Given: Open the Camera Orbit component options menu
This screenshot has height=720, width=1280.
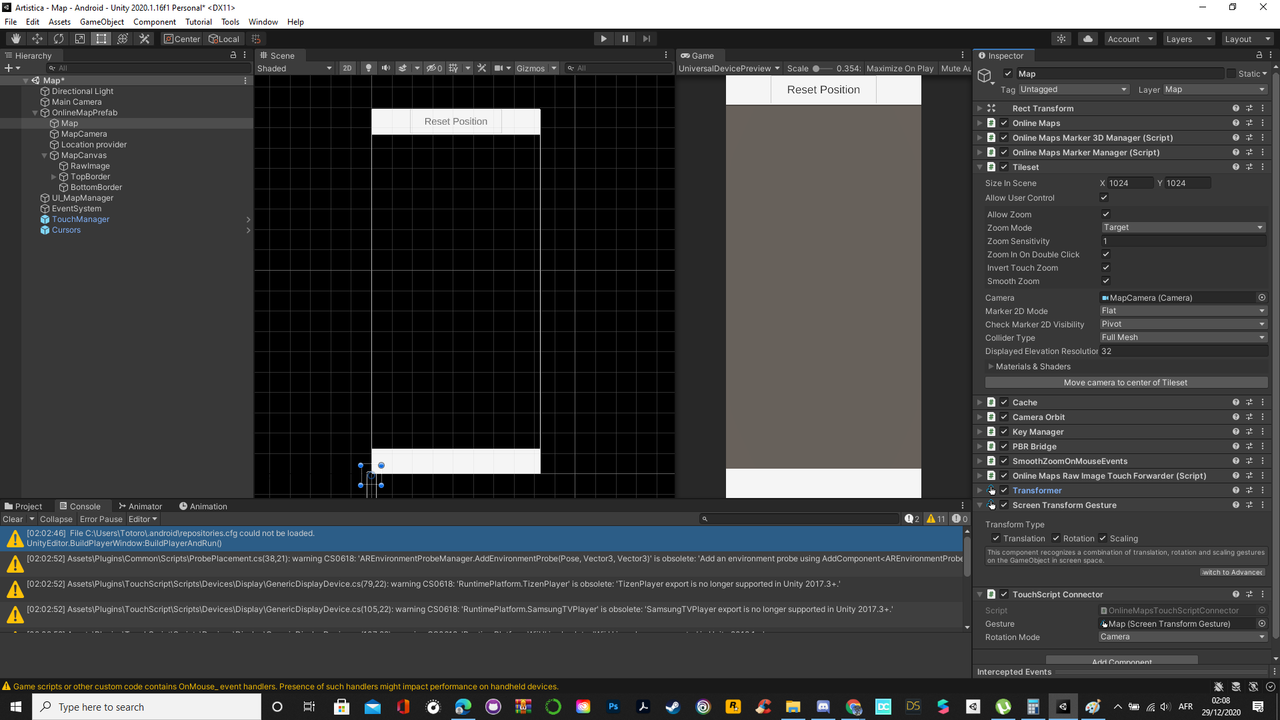Looking at the screenshot, I should tap(1264, 417).
